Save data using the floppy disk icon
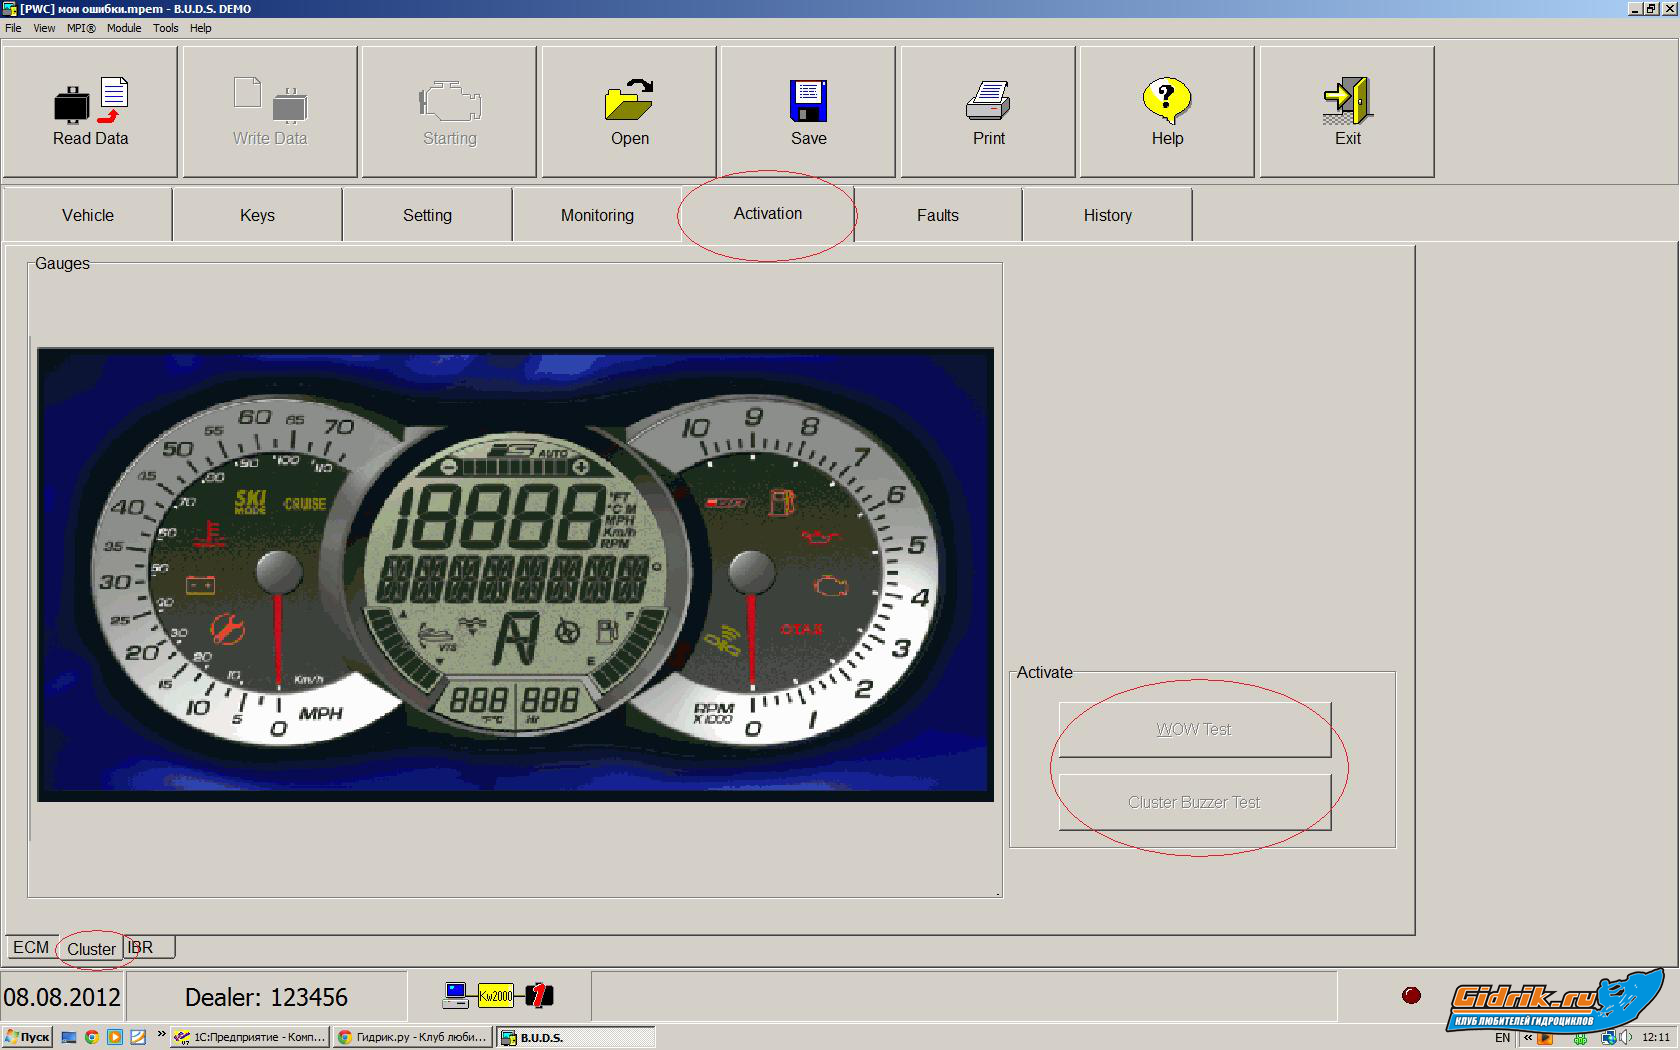This screenshot has height=1050, width=1680. [808, 112]
